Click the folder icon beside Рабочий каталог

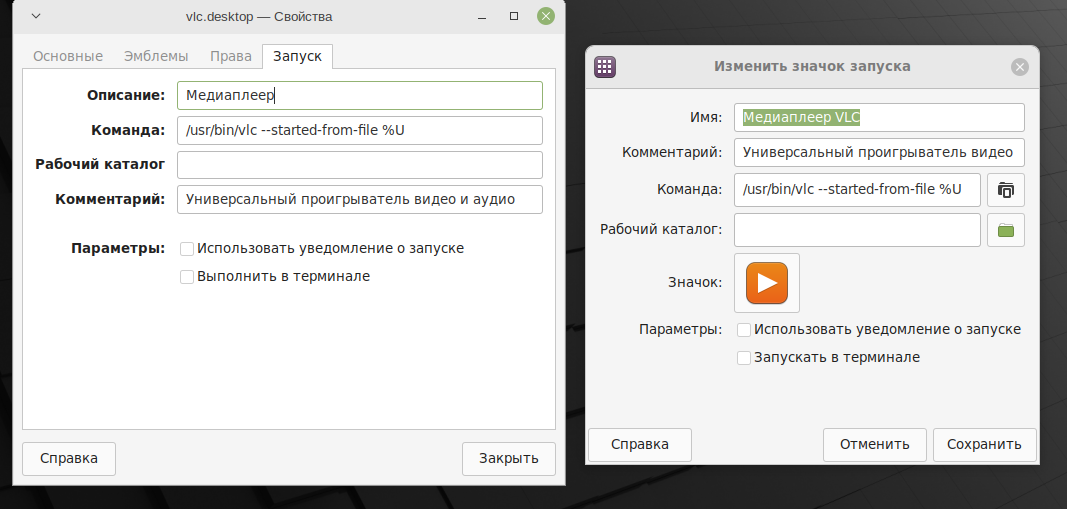(x=1006, y=230)
